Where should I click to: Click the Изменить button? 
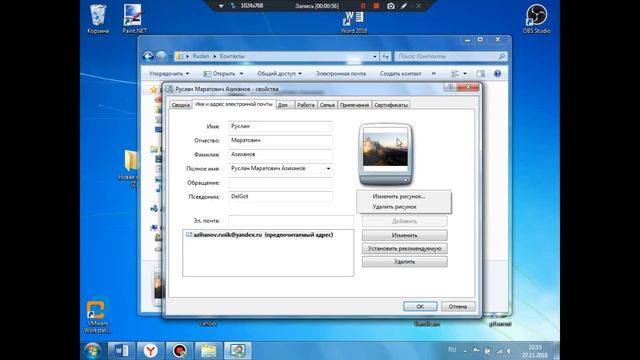click(x=404, y=235)
